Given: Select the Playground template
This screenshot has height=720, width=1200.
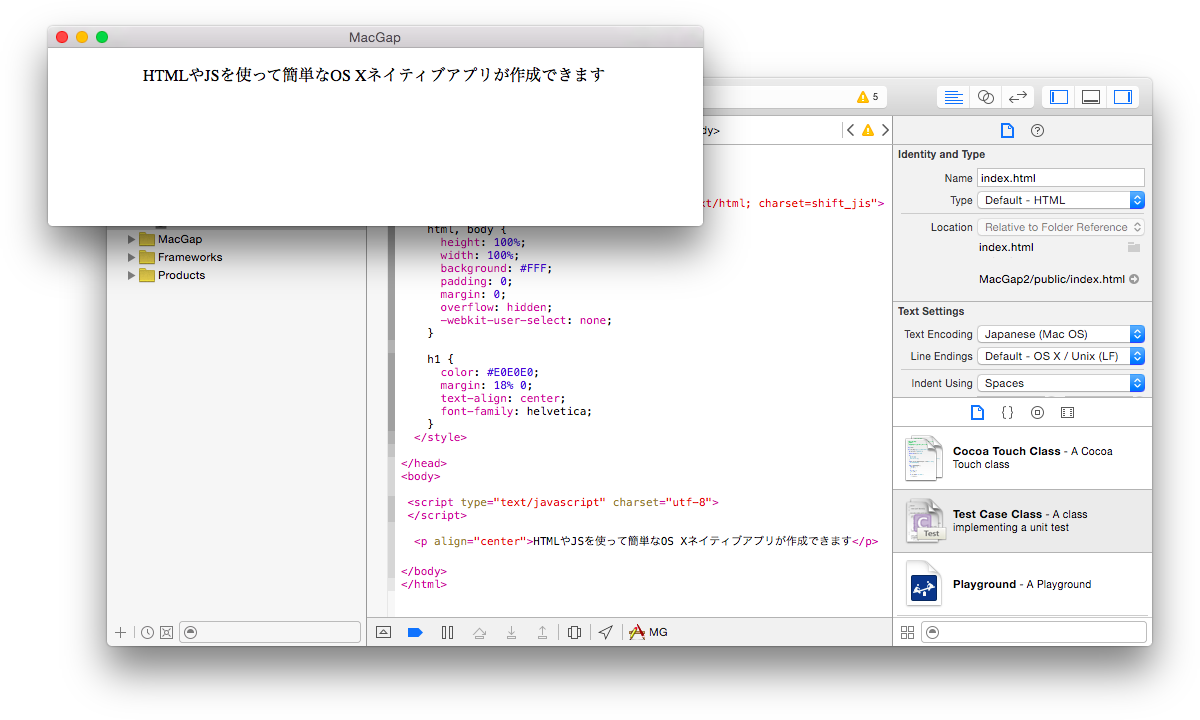Looking at the screenshot, I should (x=1022, y=584).
